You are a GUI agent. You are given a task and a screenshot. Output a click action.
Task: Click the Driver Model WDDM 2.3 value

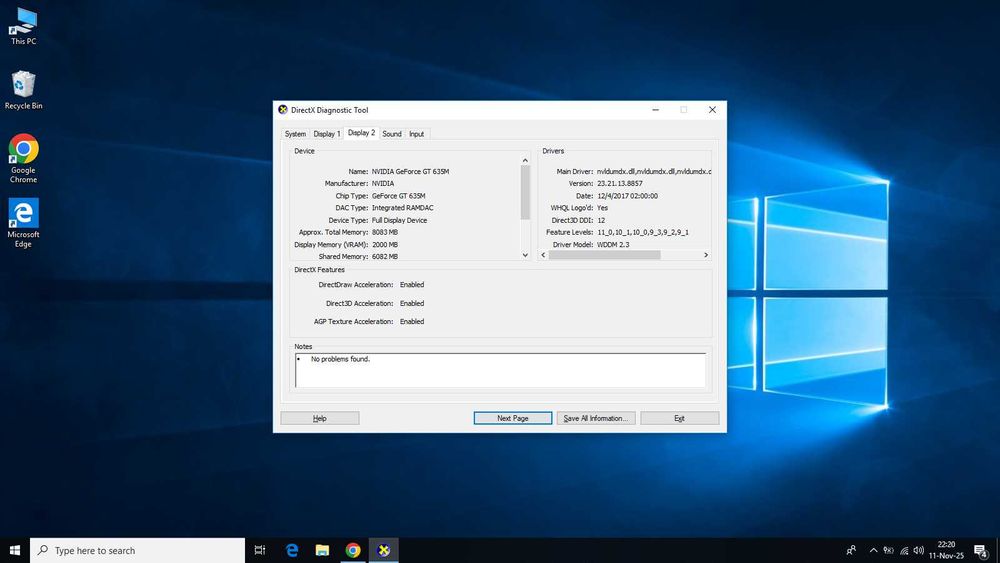tap(612, 245)
